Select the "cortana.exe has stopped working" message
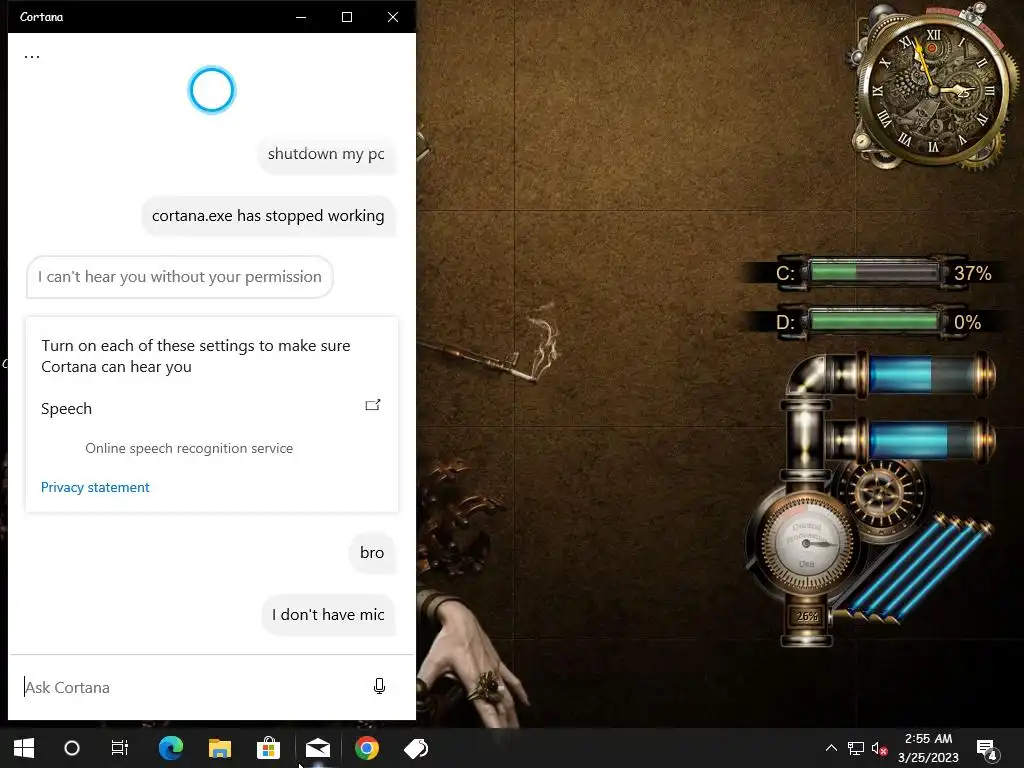The height and width of the screenshot is (768, 1024). click(268, 216)
